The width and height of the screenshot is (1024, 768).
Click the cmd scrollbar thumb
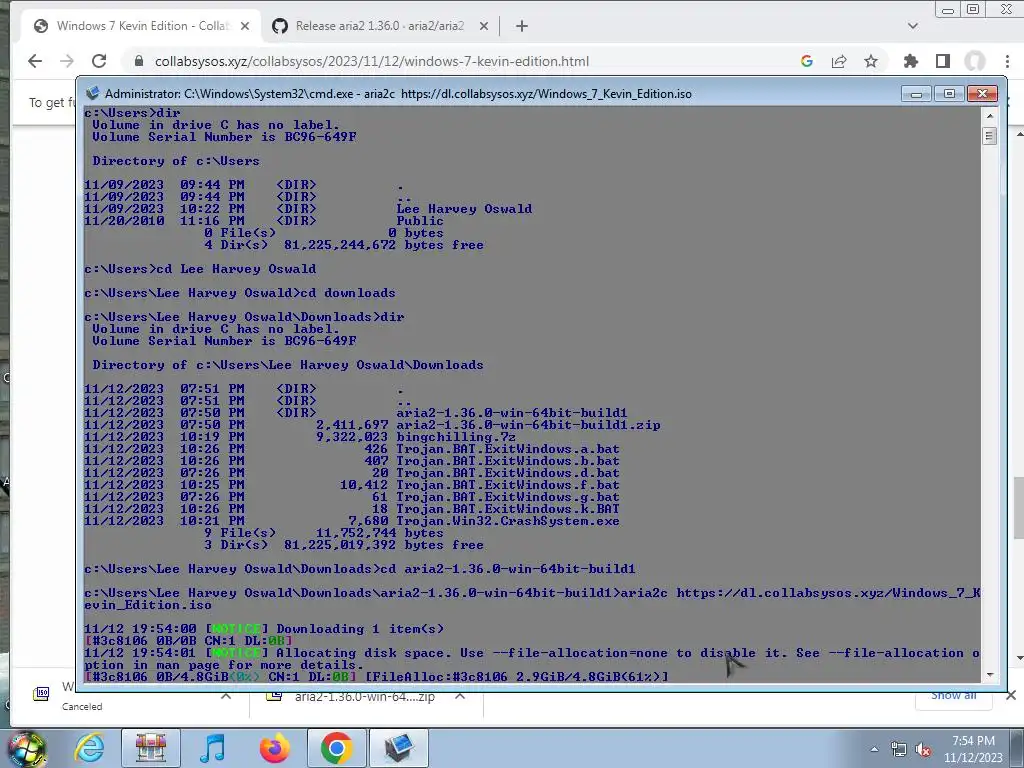click(989, 136)
